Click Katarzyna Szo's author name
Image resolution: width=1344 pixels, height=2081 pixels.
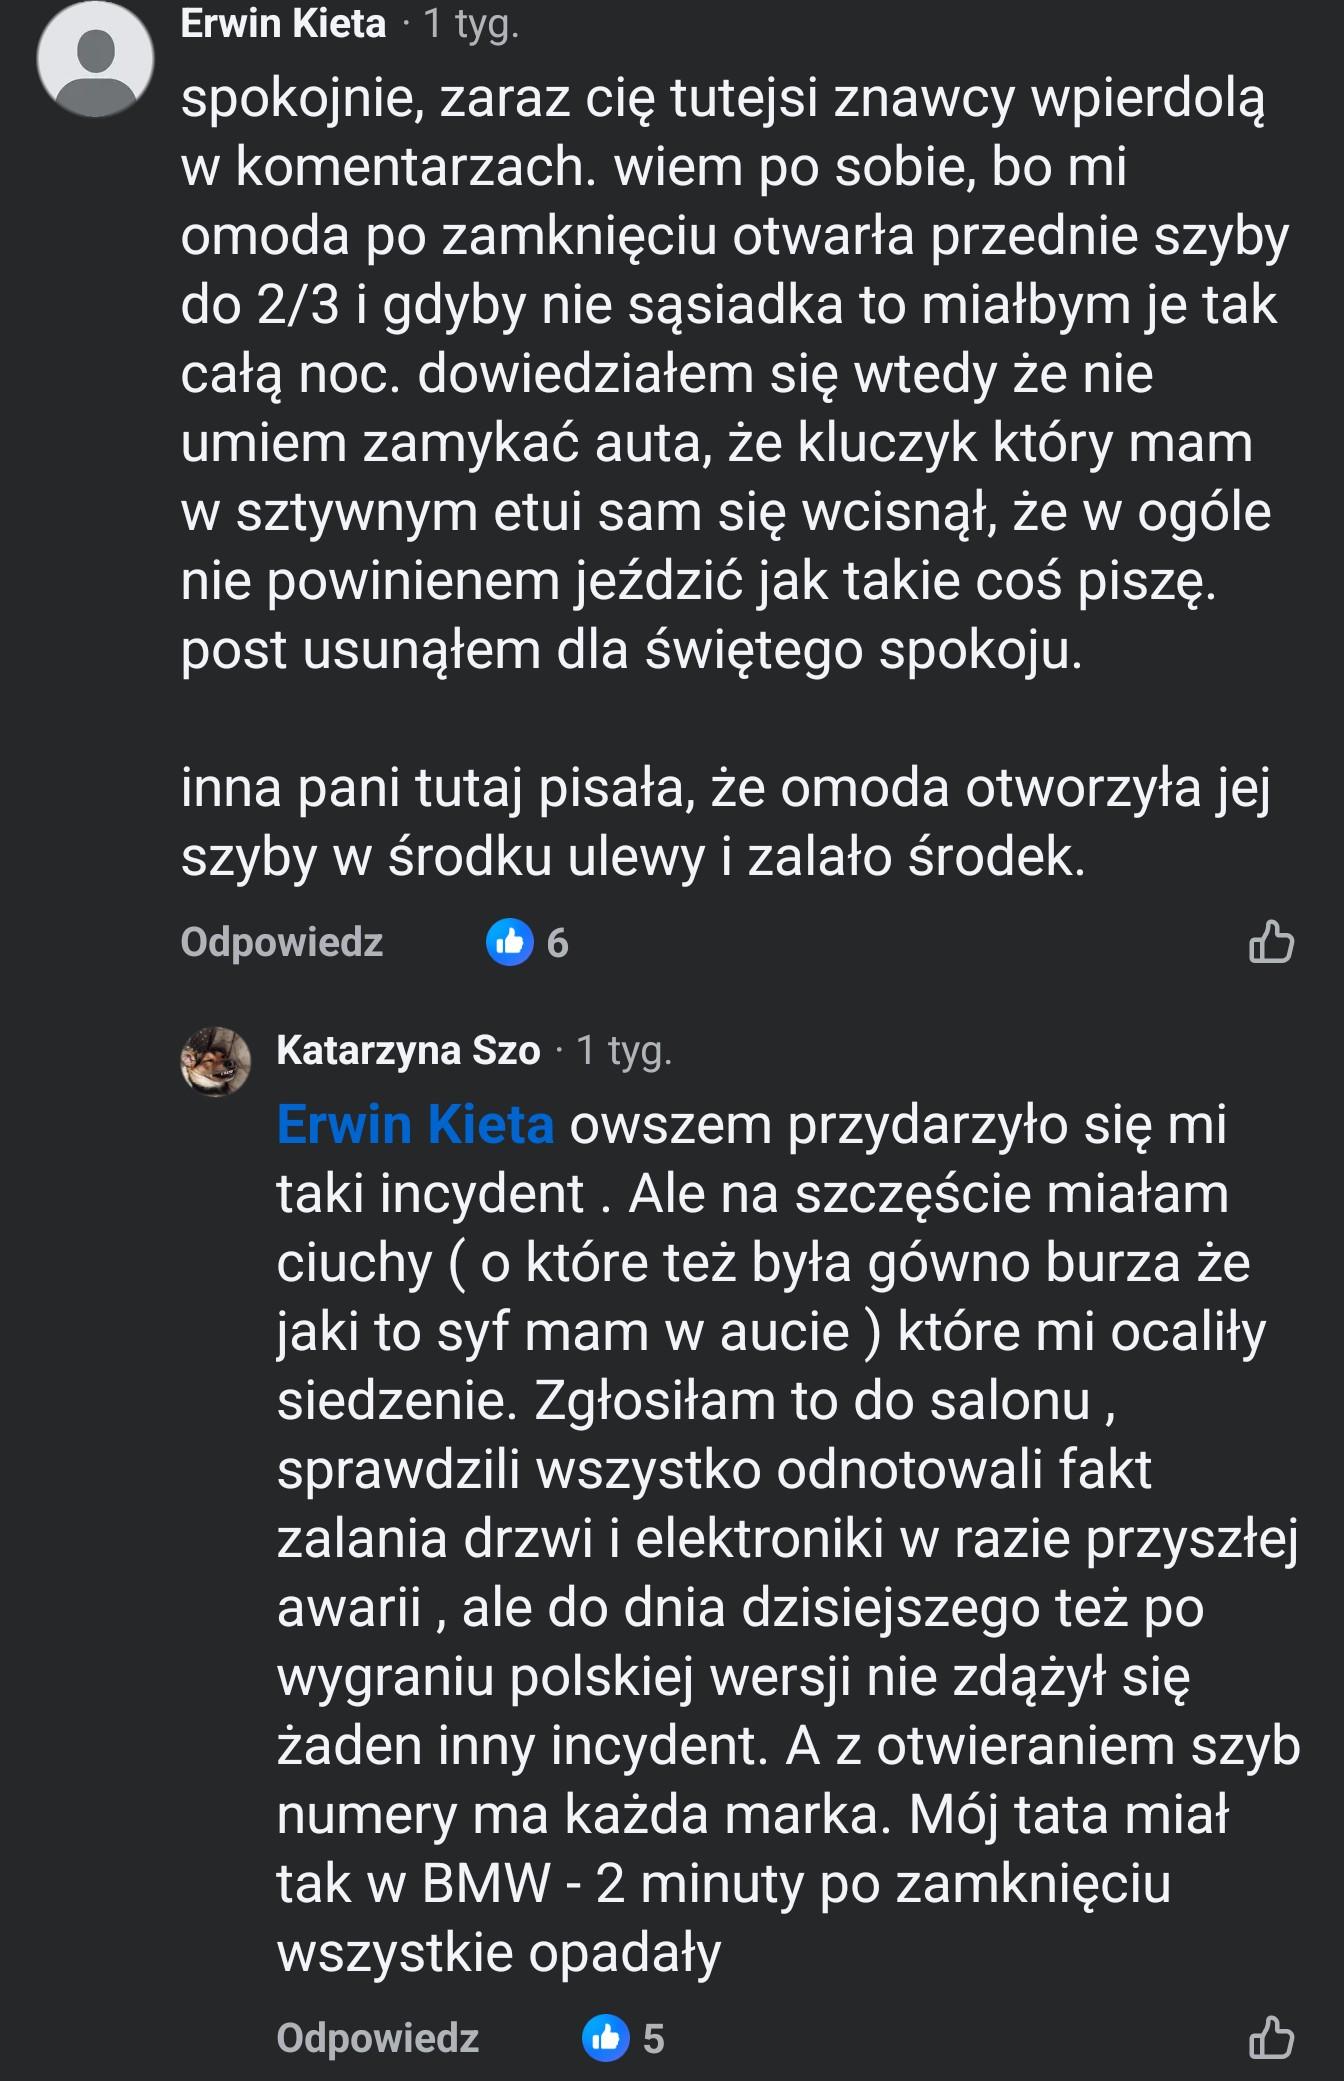coord(408,1050)
